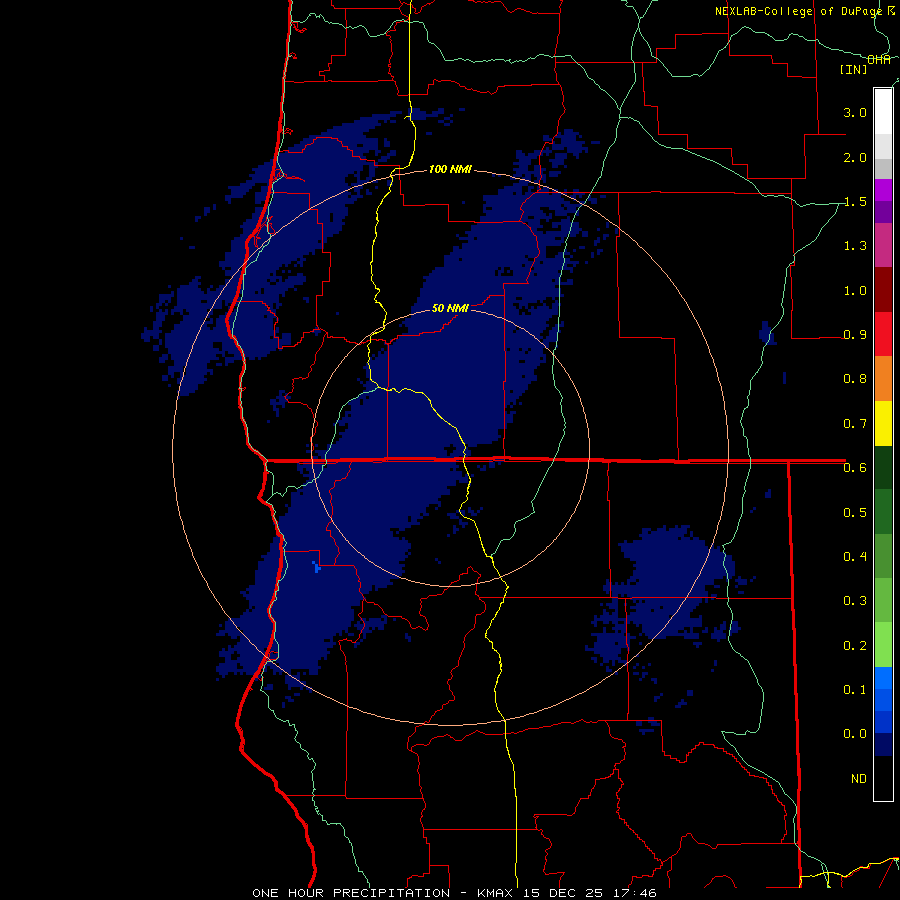
Task: Click the 0.1 legend value
Action: click(855, 689)
